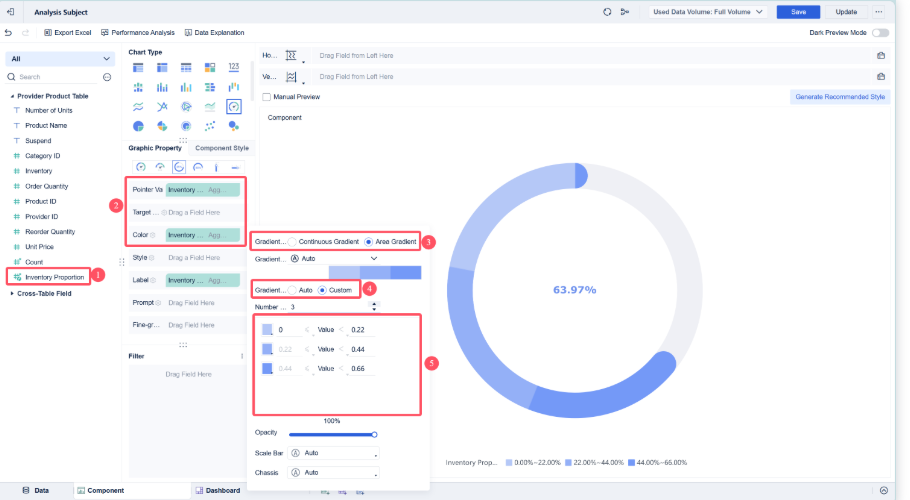The height and width of the screenshot is (500, 910).
Task: Expand the Cross-Table Field tree node
Action: [x=13, y=293]
